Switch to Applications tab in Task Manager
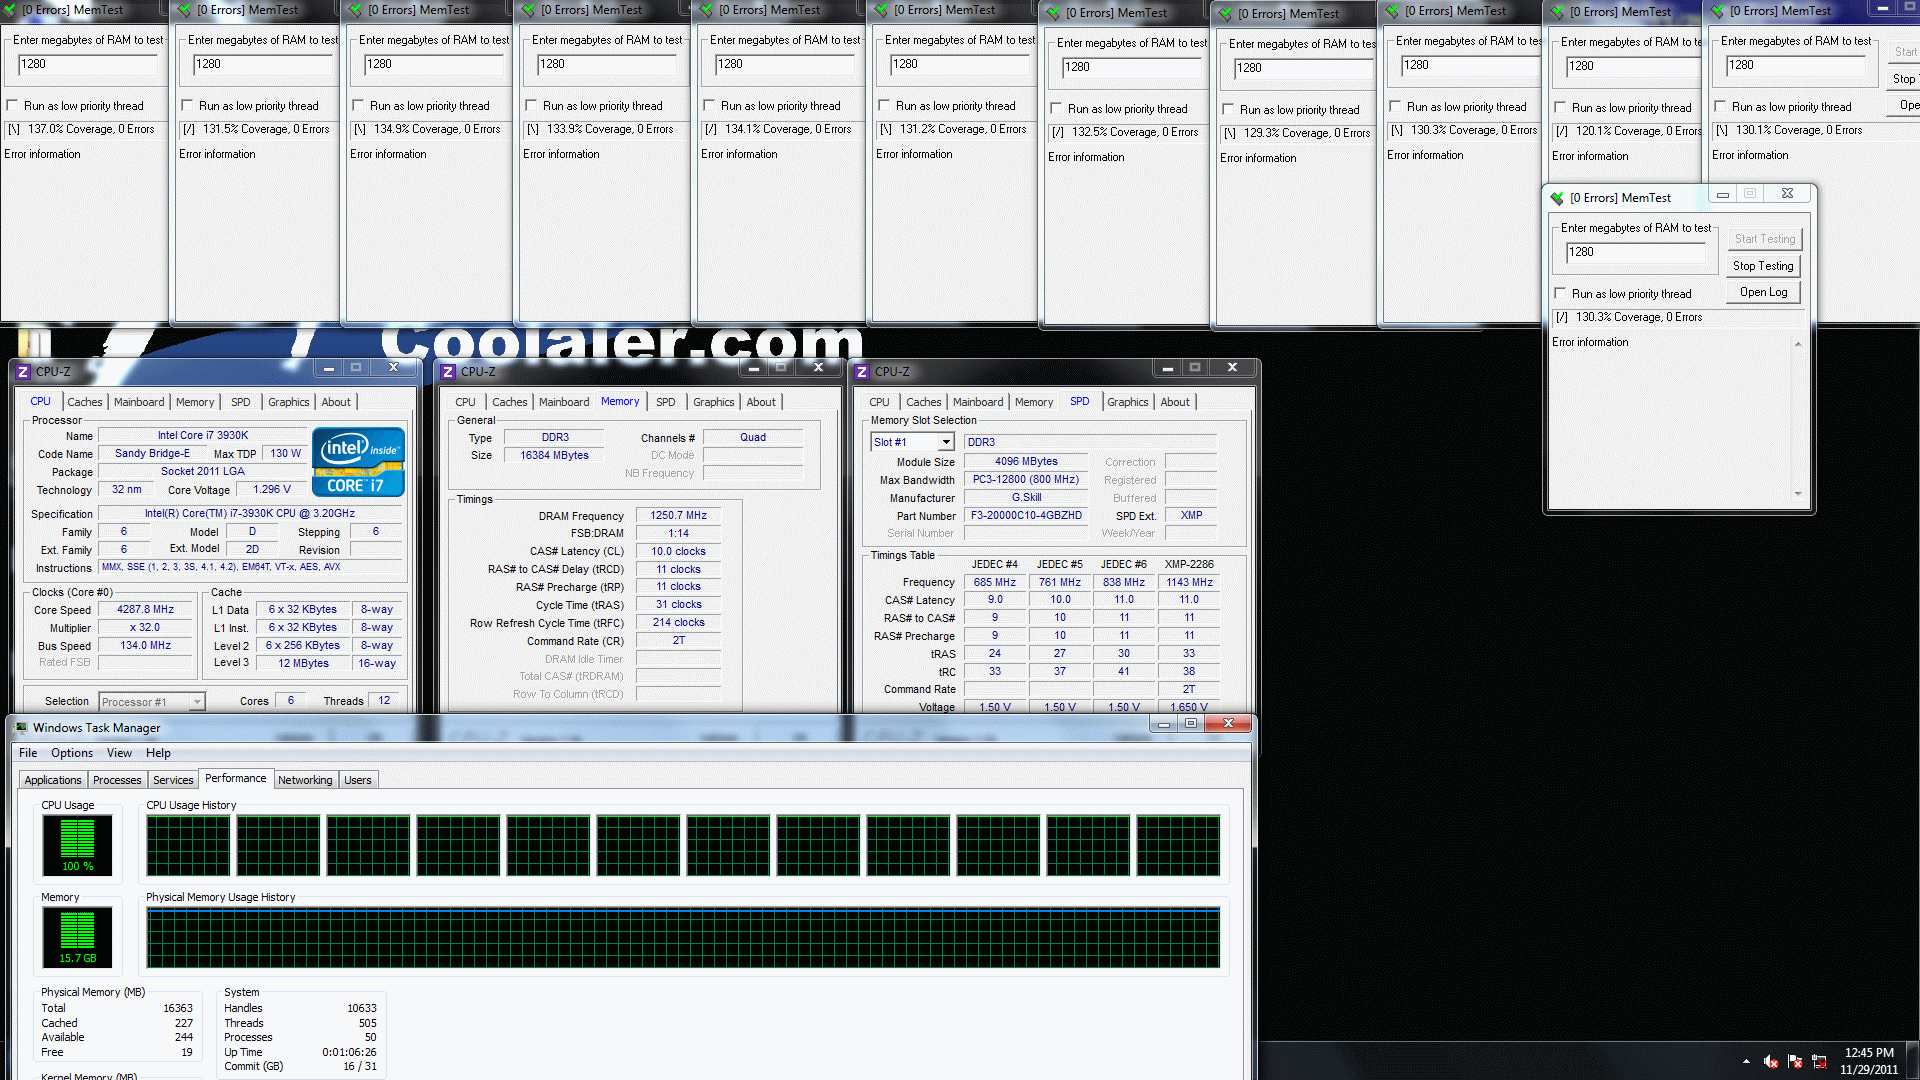Image resolution: width=1920 pixels, height=1080 pixels. click(x=53, y=780)
